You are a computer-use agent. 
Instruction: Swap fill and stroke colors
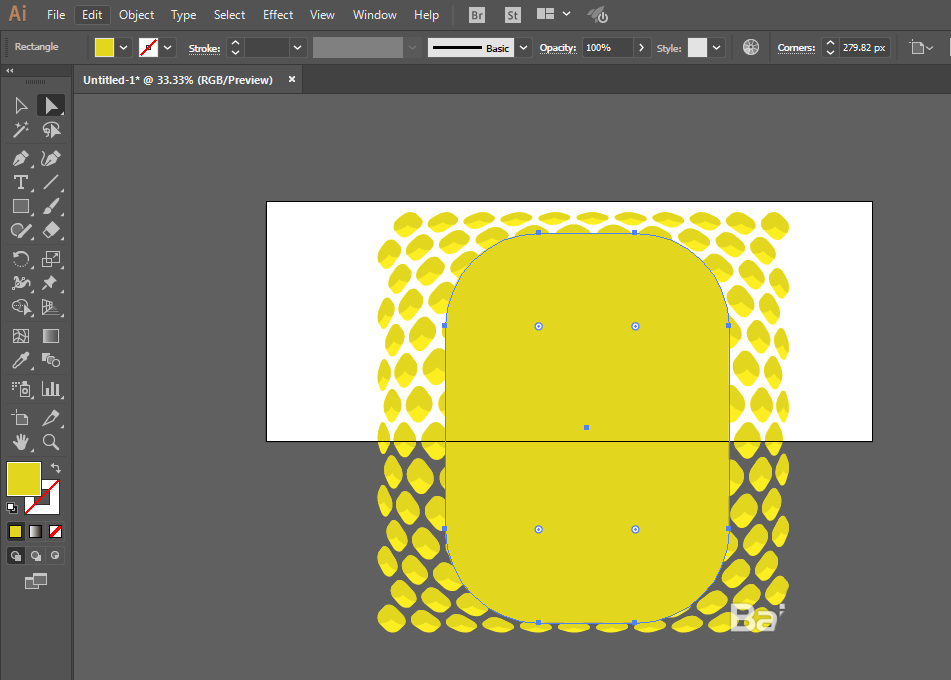[x=56, y=468]
